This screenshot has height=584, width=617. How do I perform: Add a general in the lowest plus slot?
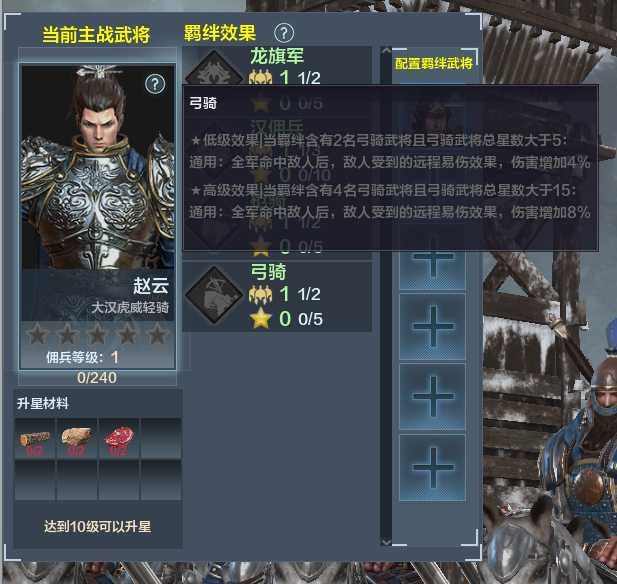pyautogui.click(x=432, y=468)
